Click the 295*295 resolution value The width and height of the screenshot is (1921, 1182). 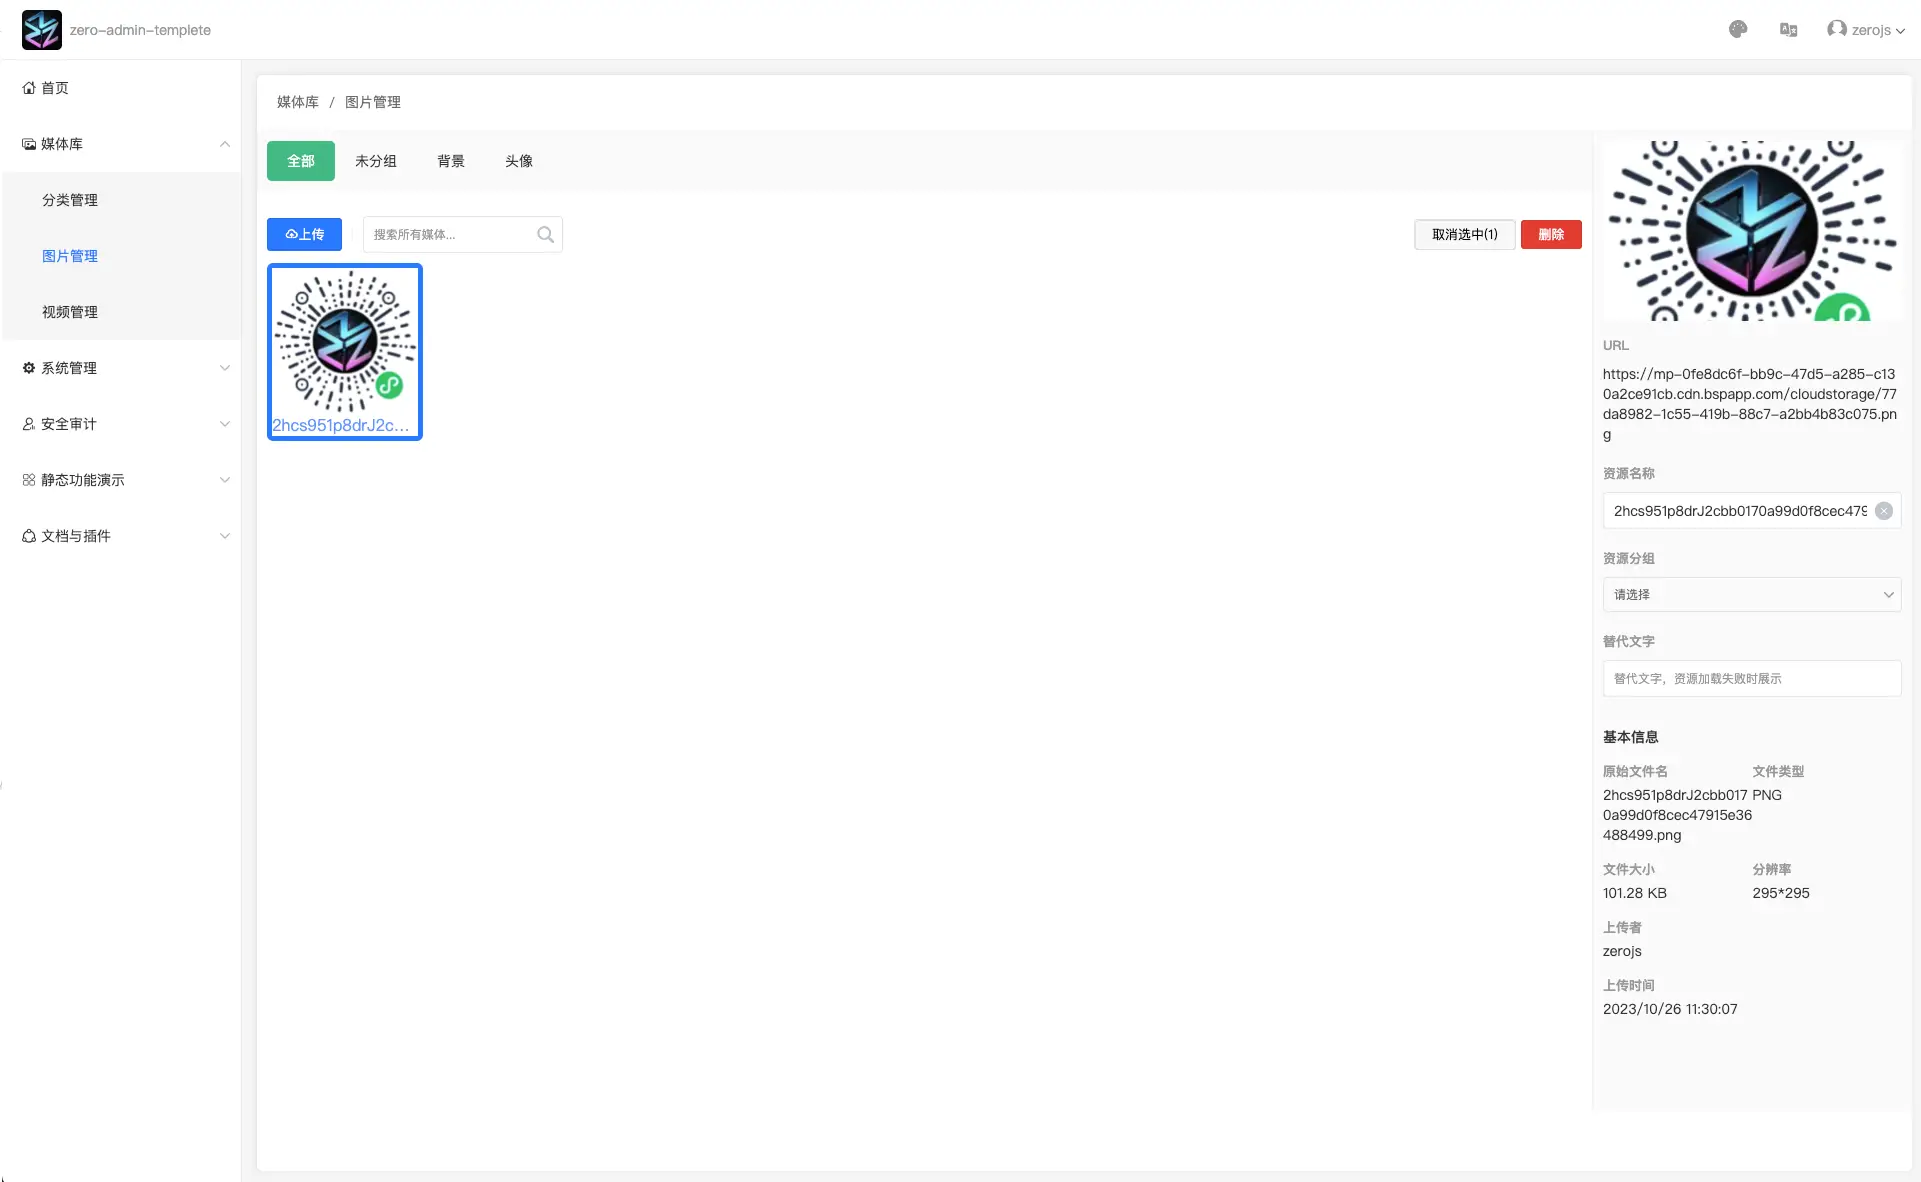1781,893
